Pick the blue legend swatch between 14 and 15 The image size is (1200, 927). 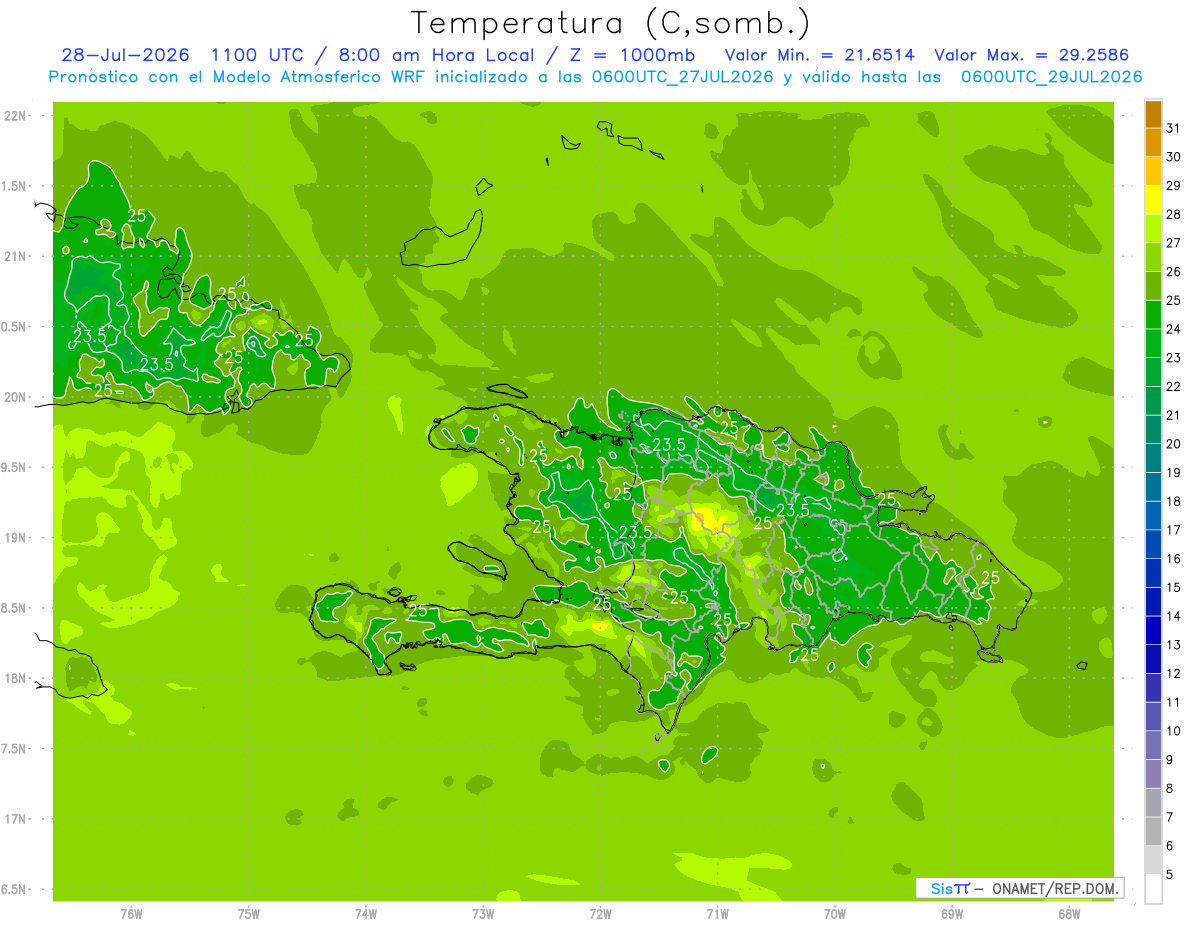[1153, 601]
